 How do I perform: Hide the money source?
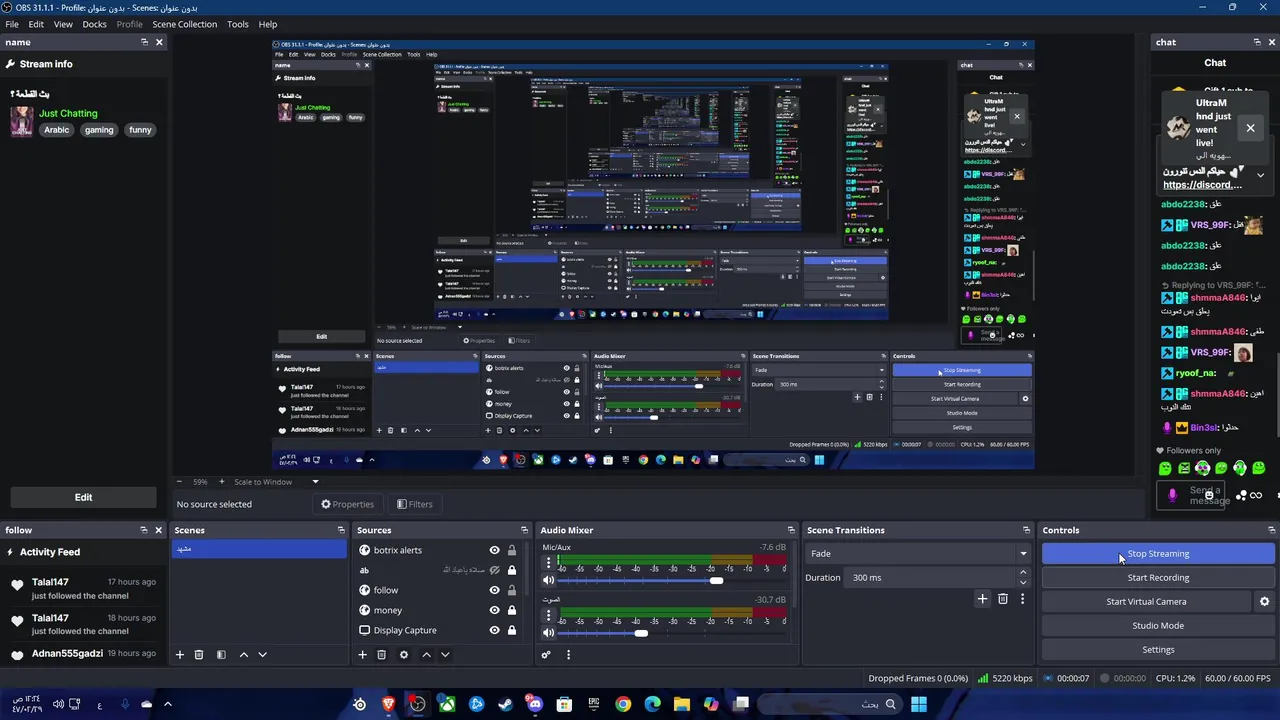[x=494, y=610]
